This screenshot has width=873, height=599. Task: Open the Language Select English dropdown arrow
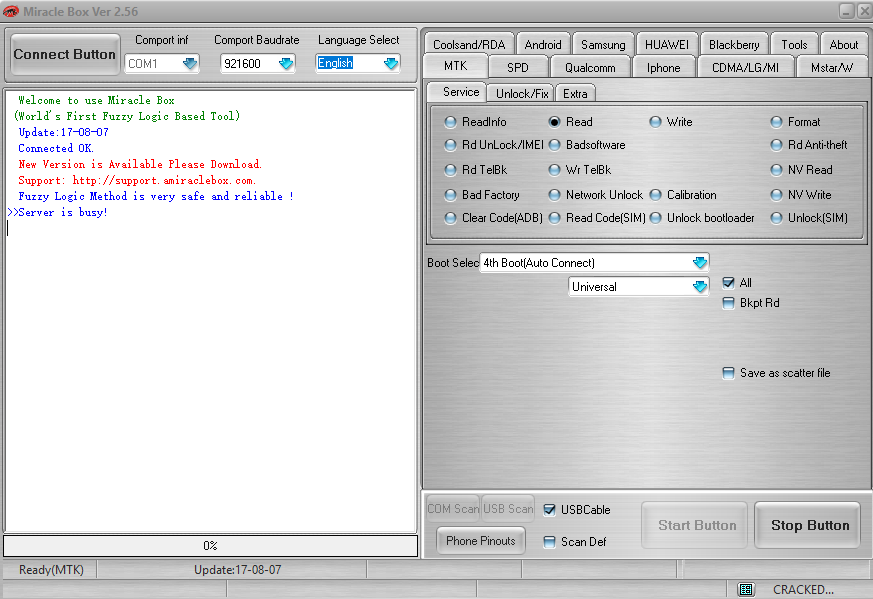[x=391, y=63]
